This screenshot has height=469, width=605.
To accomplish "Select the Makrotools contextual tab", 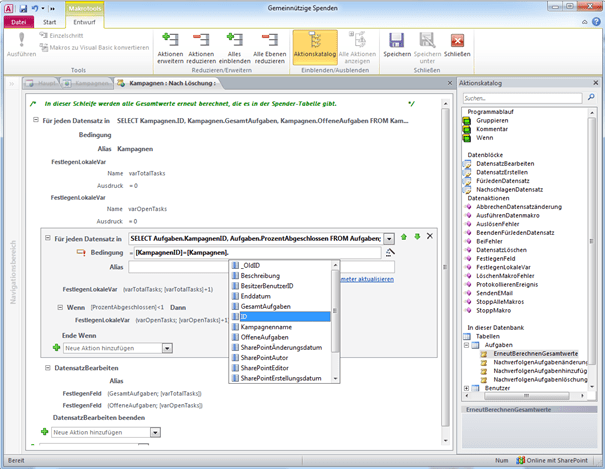I will coord(85,8).
